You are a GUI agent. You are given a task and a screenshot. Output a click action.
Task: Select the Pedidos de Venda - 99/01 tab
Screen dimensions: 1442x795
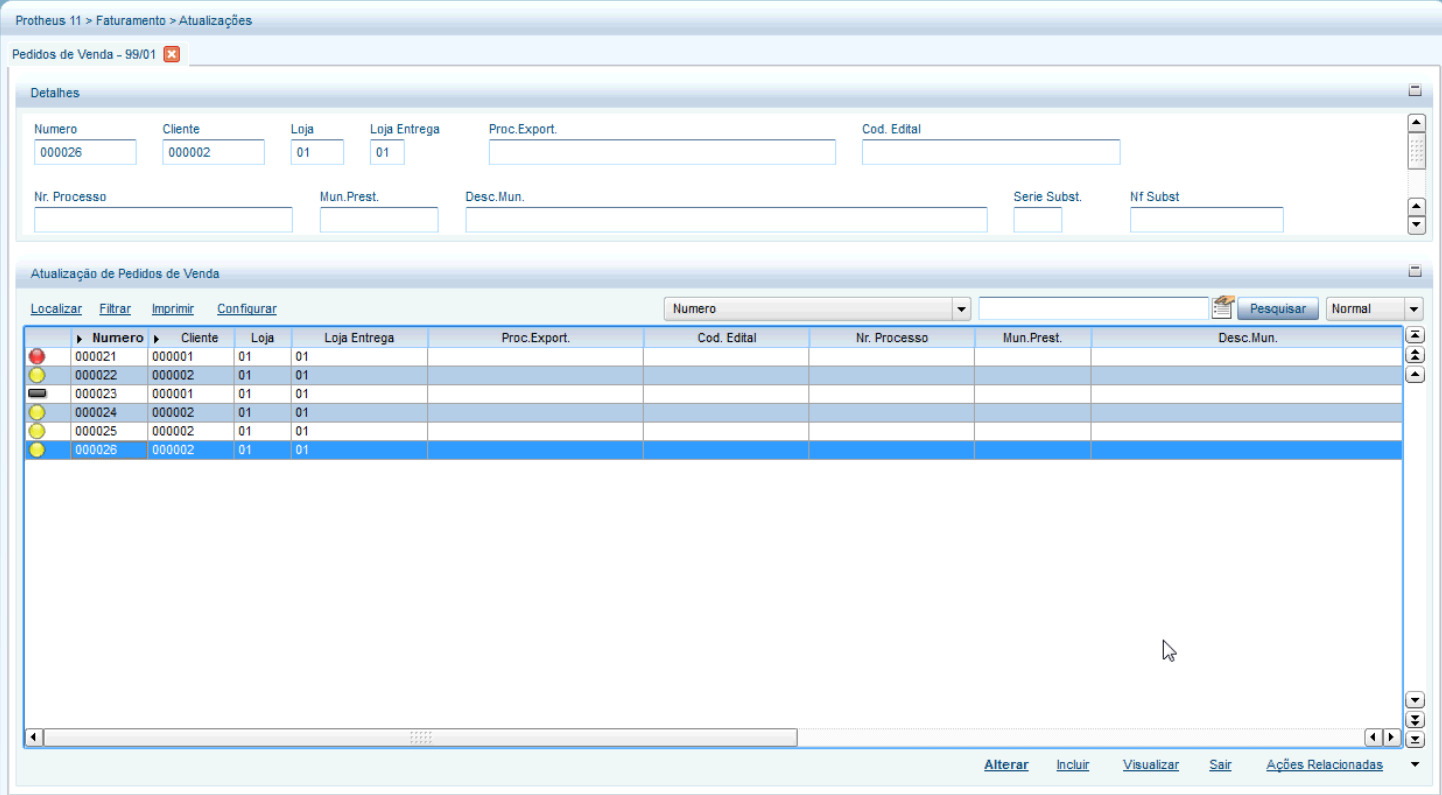[x=84, y=54]
